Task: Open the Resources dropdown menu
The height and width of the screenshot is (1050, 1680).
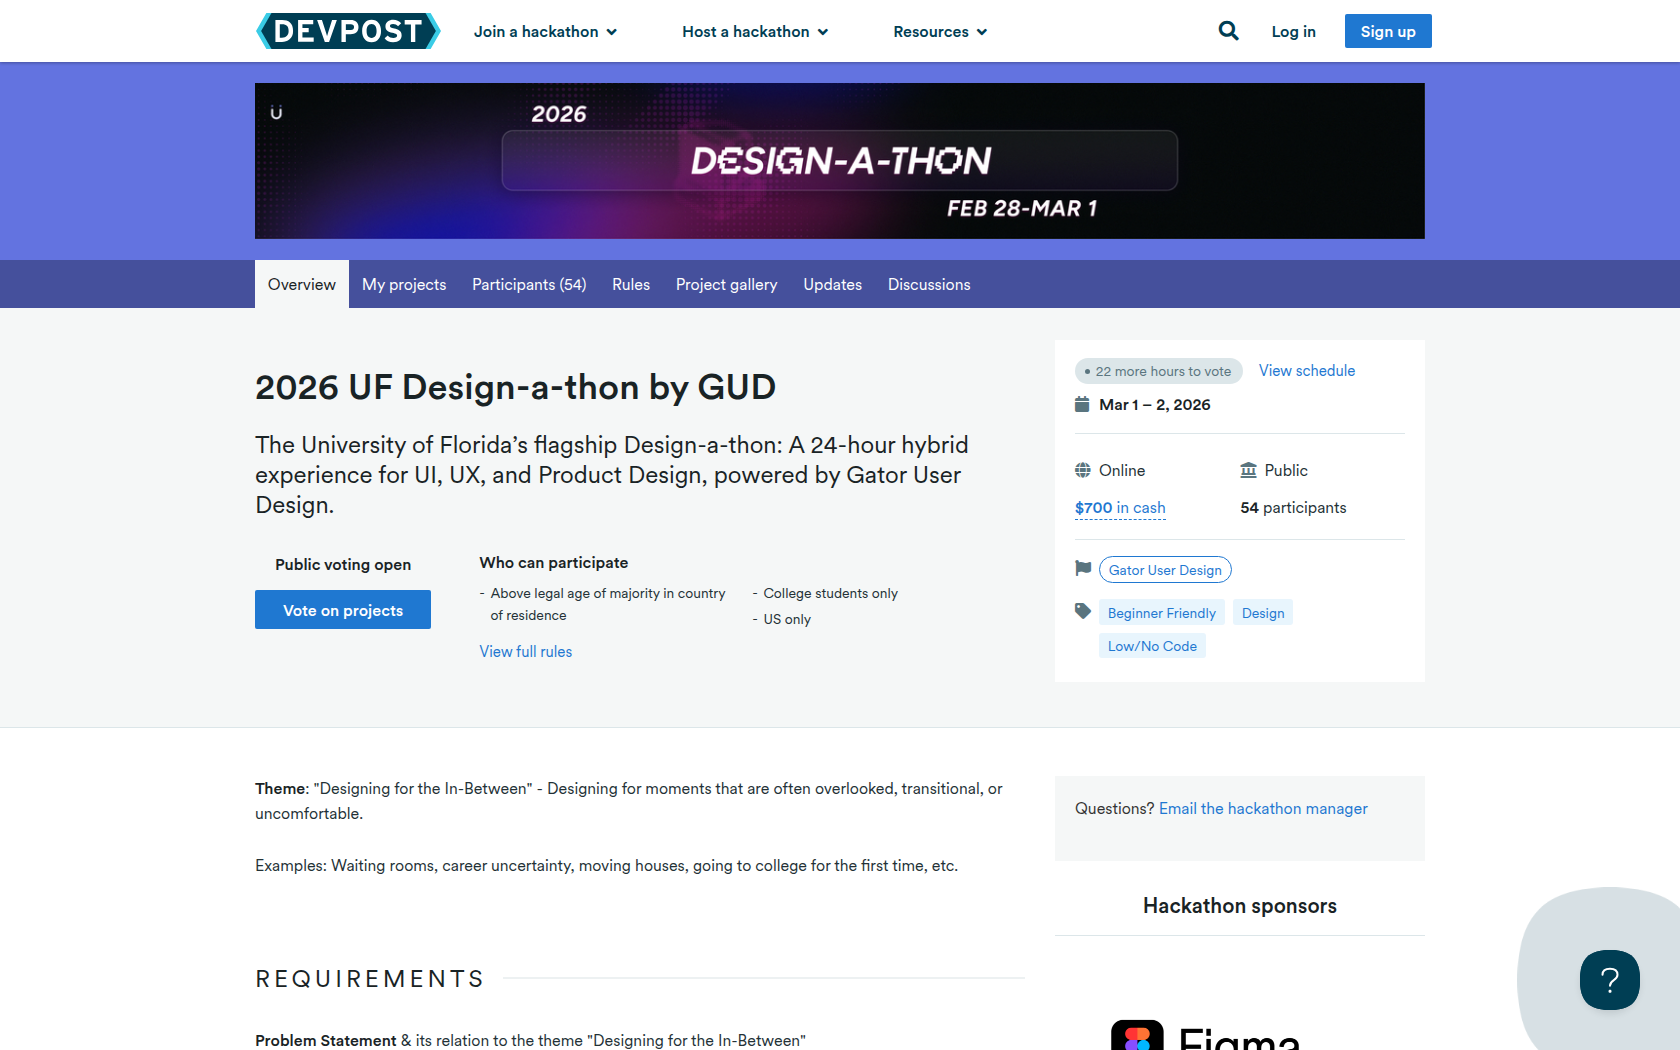Action: 940,32
